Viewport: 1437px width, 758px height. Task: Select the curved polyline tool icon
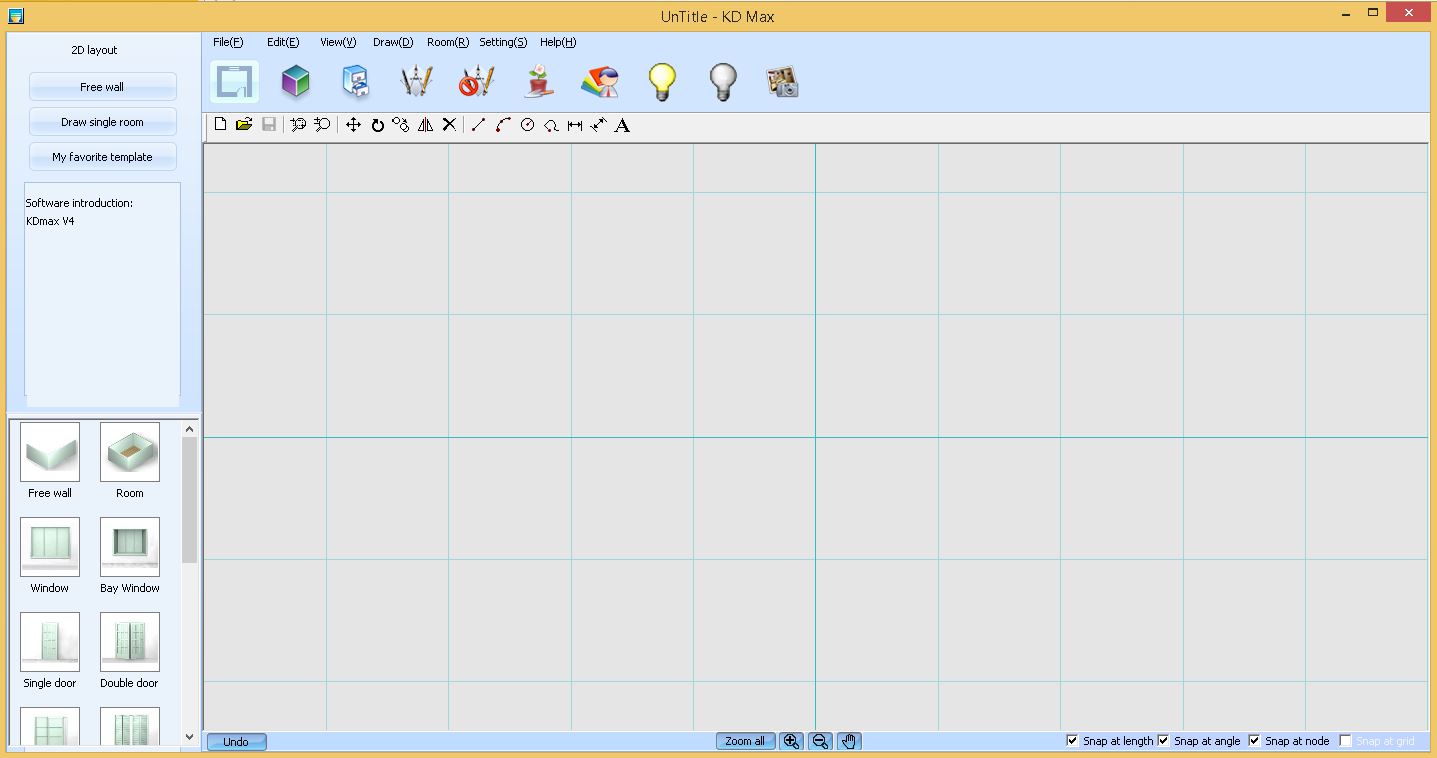tap(551, 125)
